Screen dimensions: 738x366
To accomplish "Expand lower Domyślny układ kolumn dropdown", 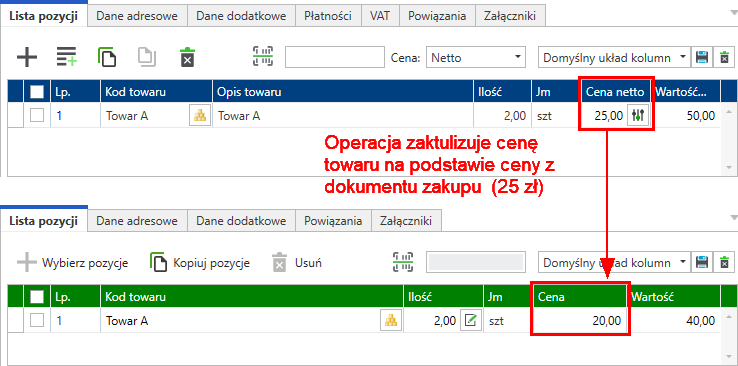I will point(614,263).
